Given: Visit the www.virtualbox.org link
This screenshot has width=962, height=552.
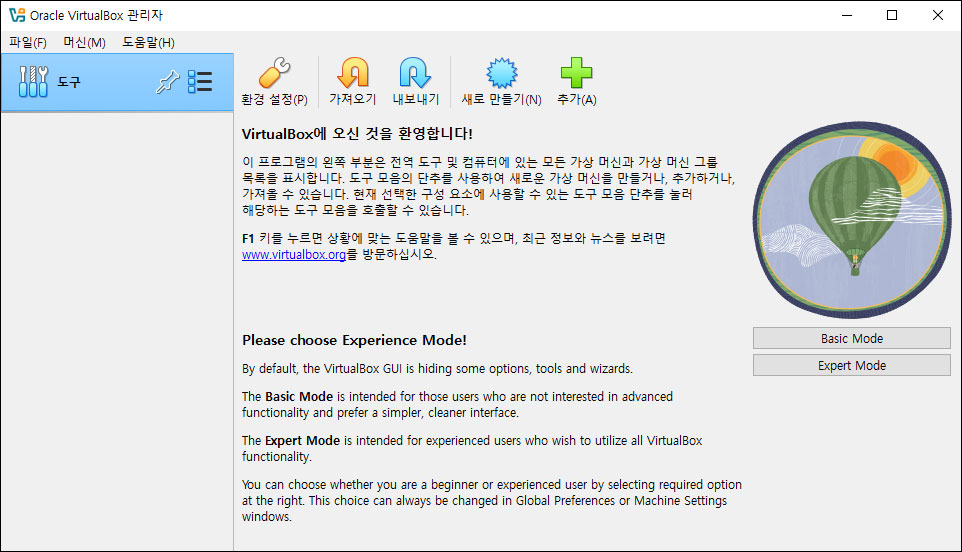Looking at the screenshot, I should point(294,254).
